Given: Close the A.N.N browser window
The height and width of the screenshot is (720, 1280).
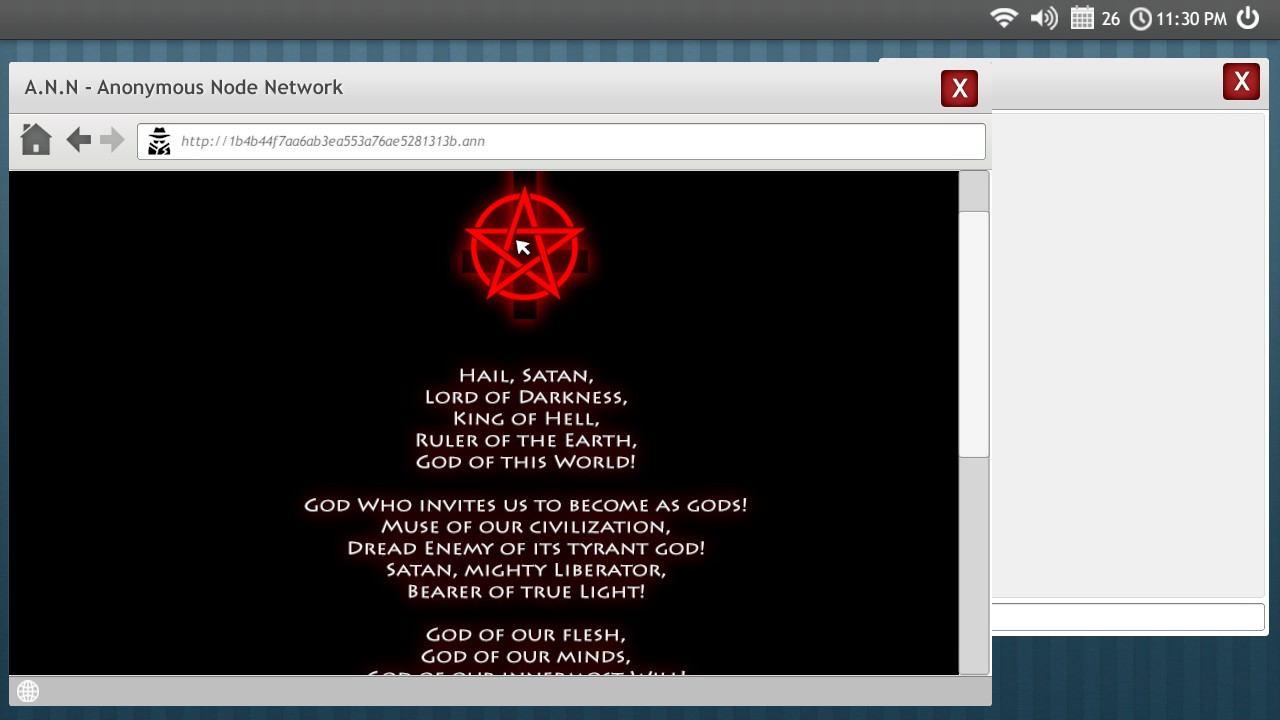Looking at the screenshot, I should pos(959,89).
